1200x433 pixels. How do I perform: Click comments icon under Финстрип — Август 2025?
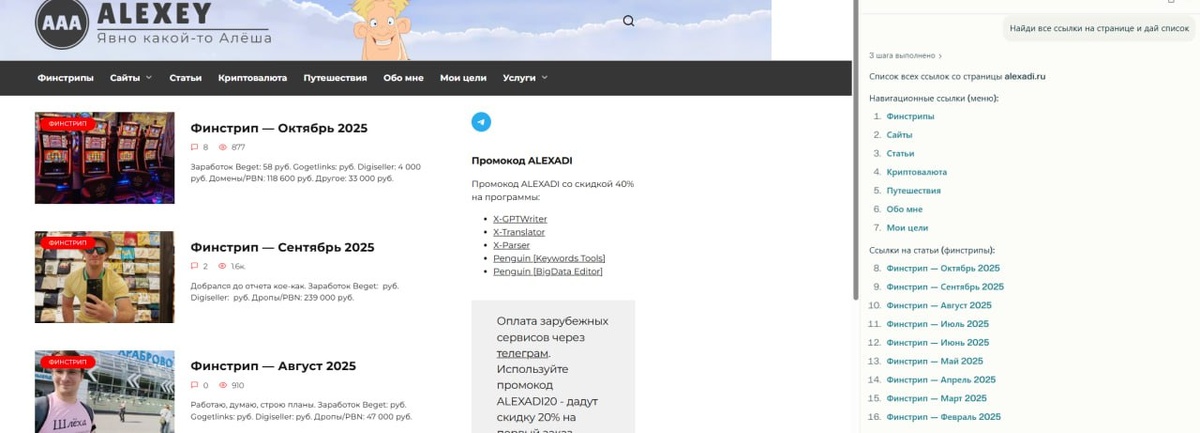(194, 385)
